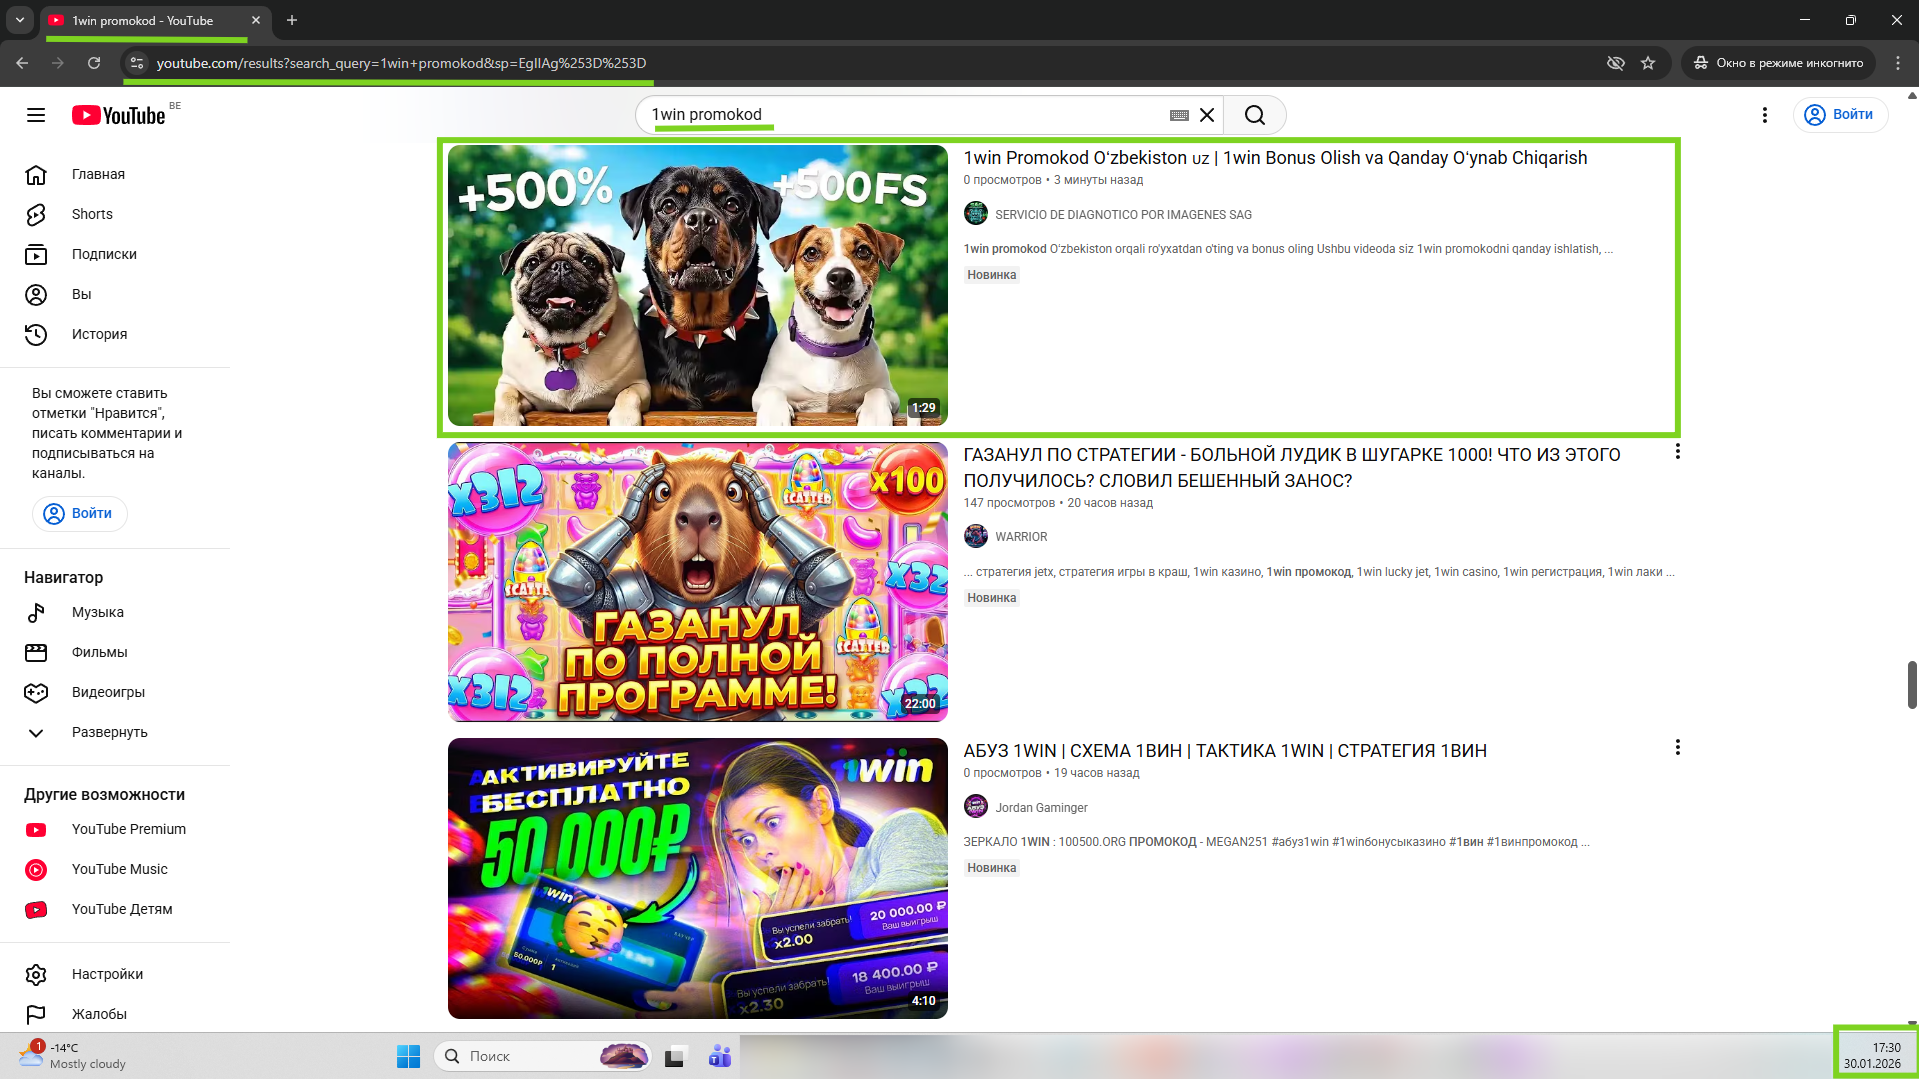Open the taskbar clock and date
Screen dimensions: 1919x1079
(1873, 1056)
